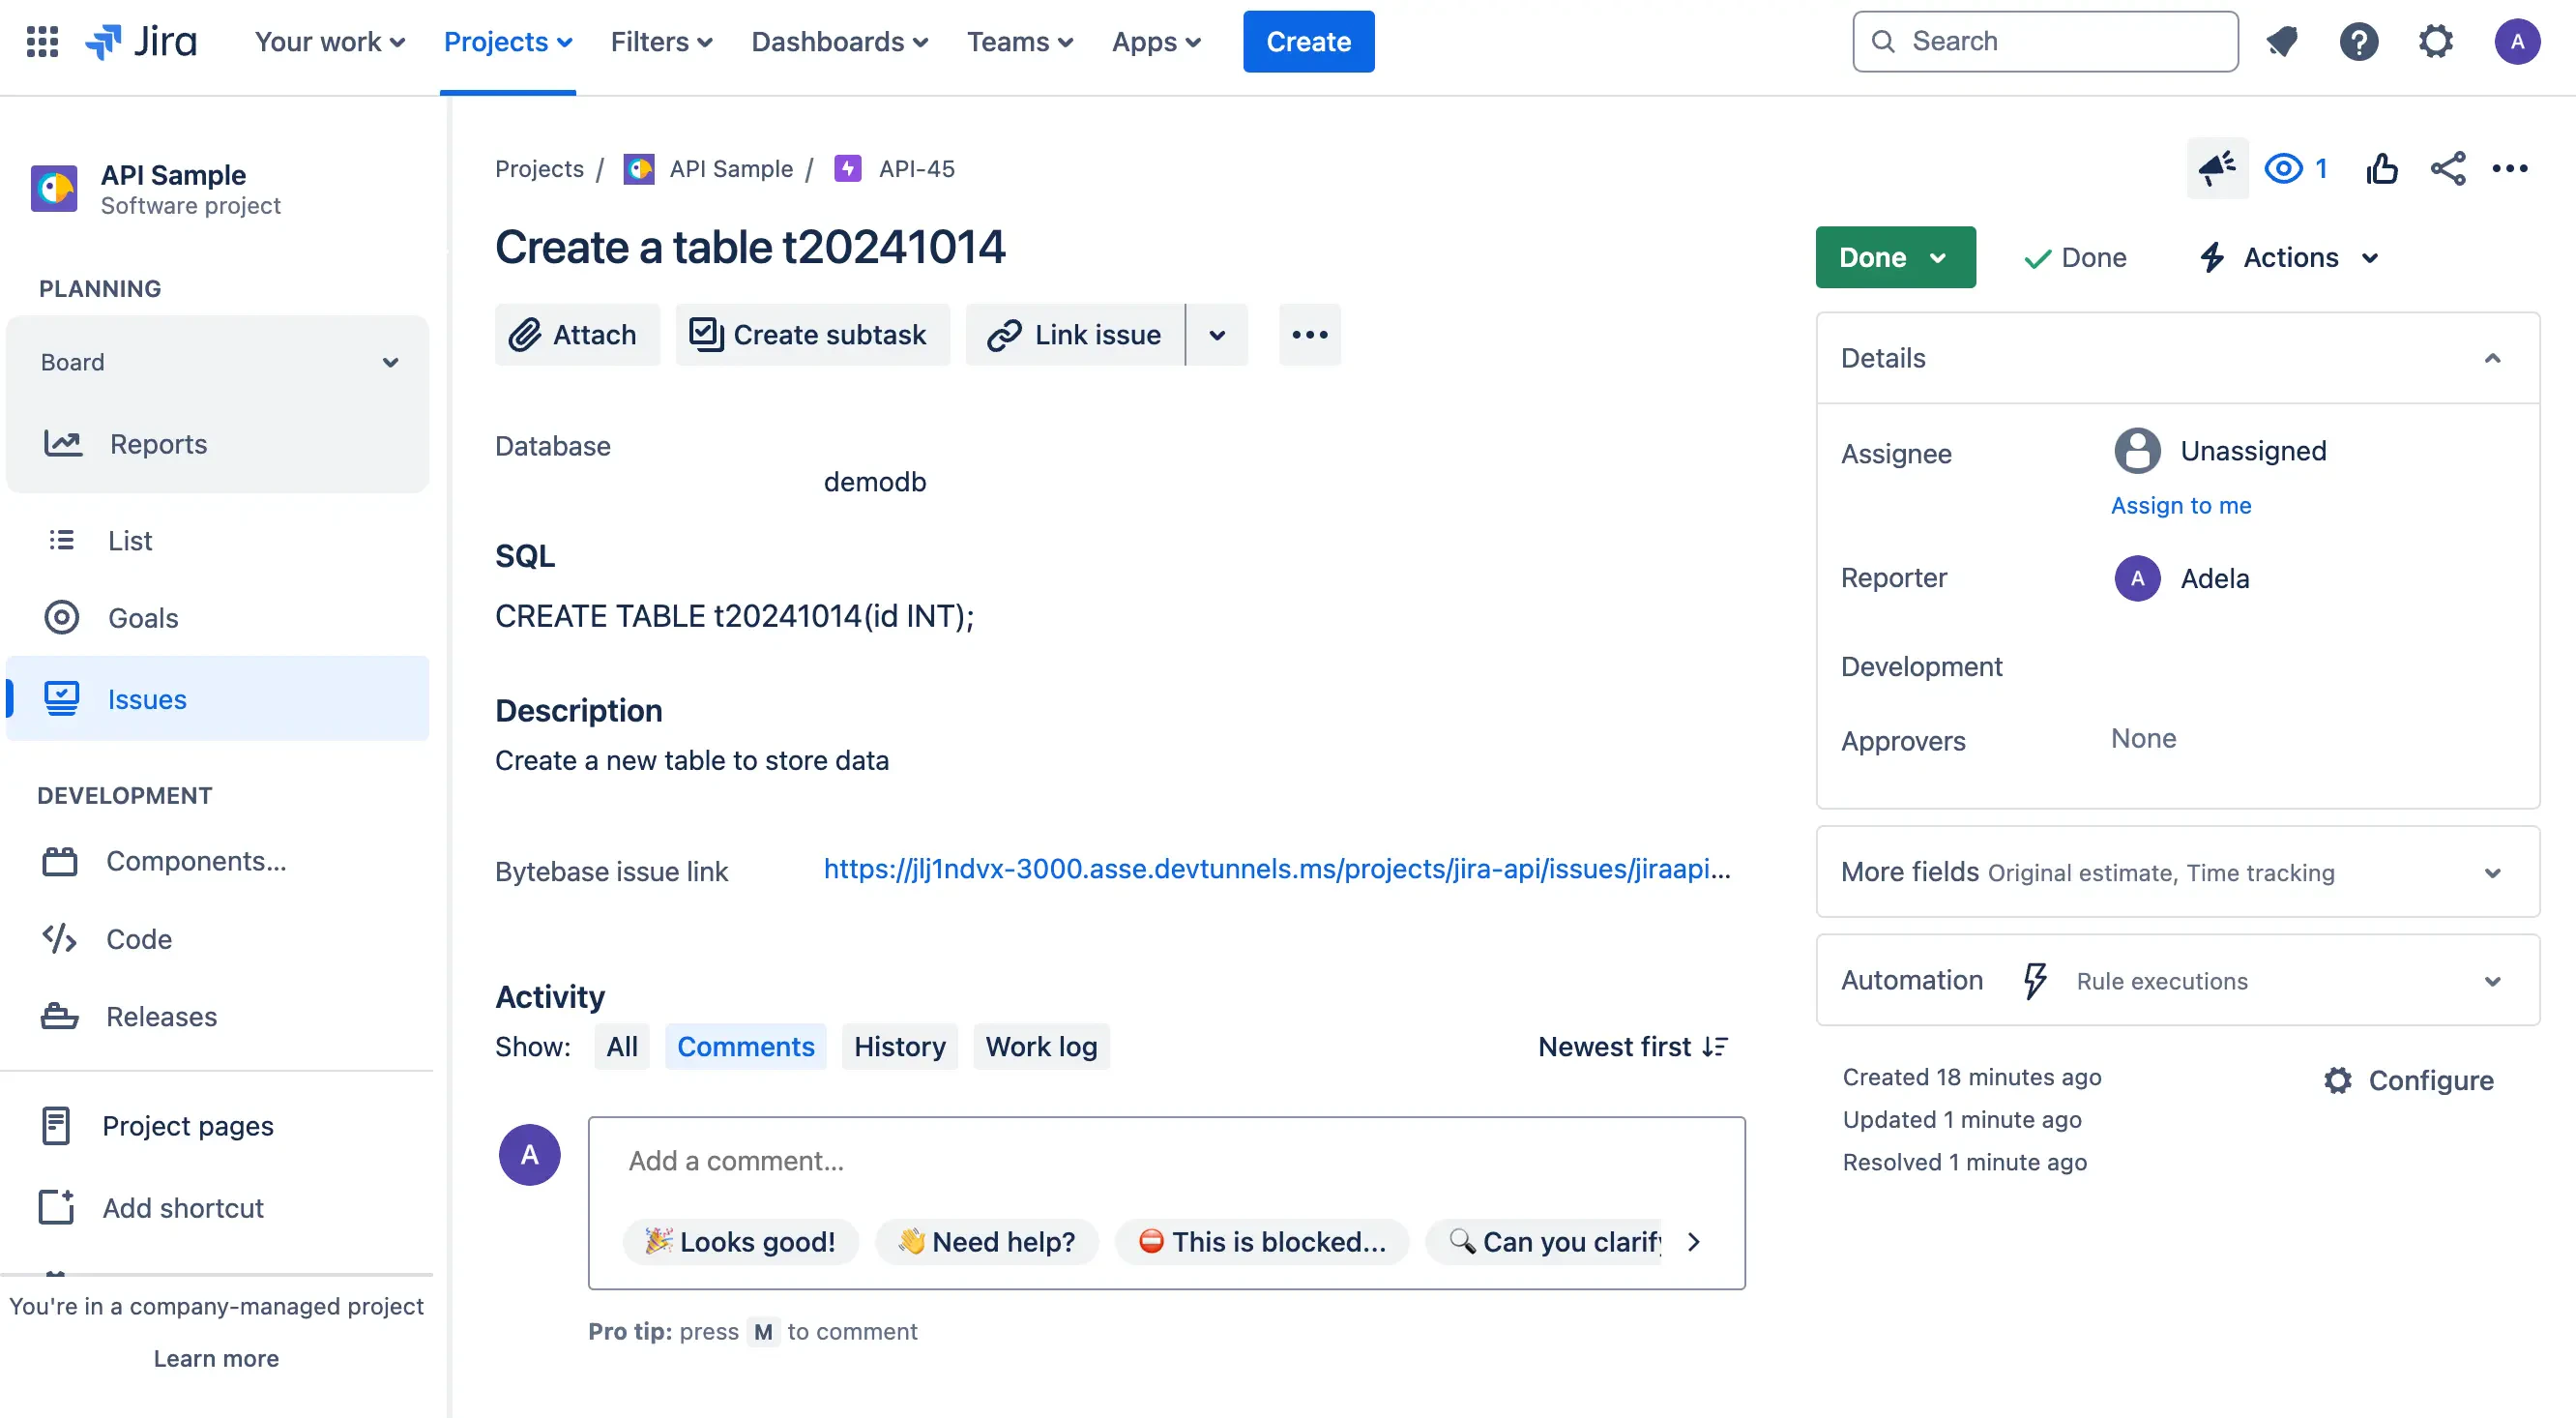Give feedback via the megaphone icon
Viewport: 2576px width, 1418px height.
pos(2217,168)
